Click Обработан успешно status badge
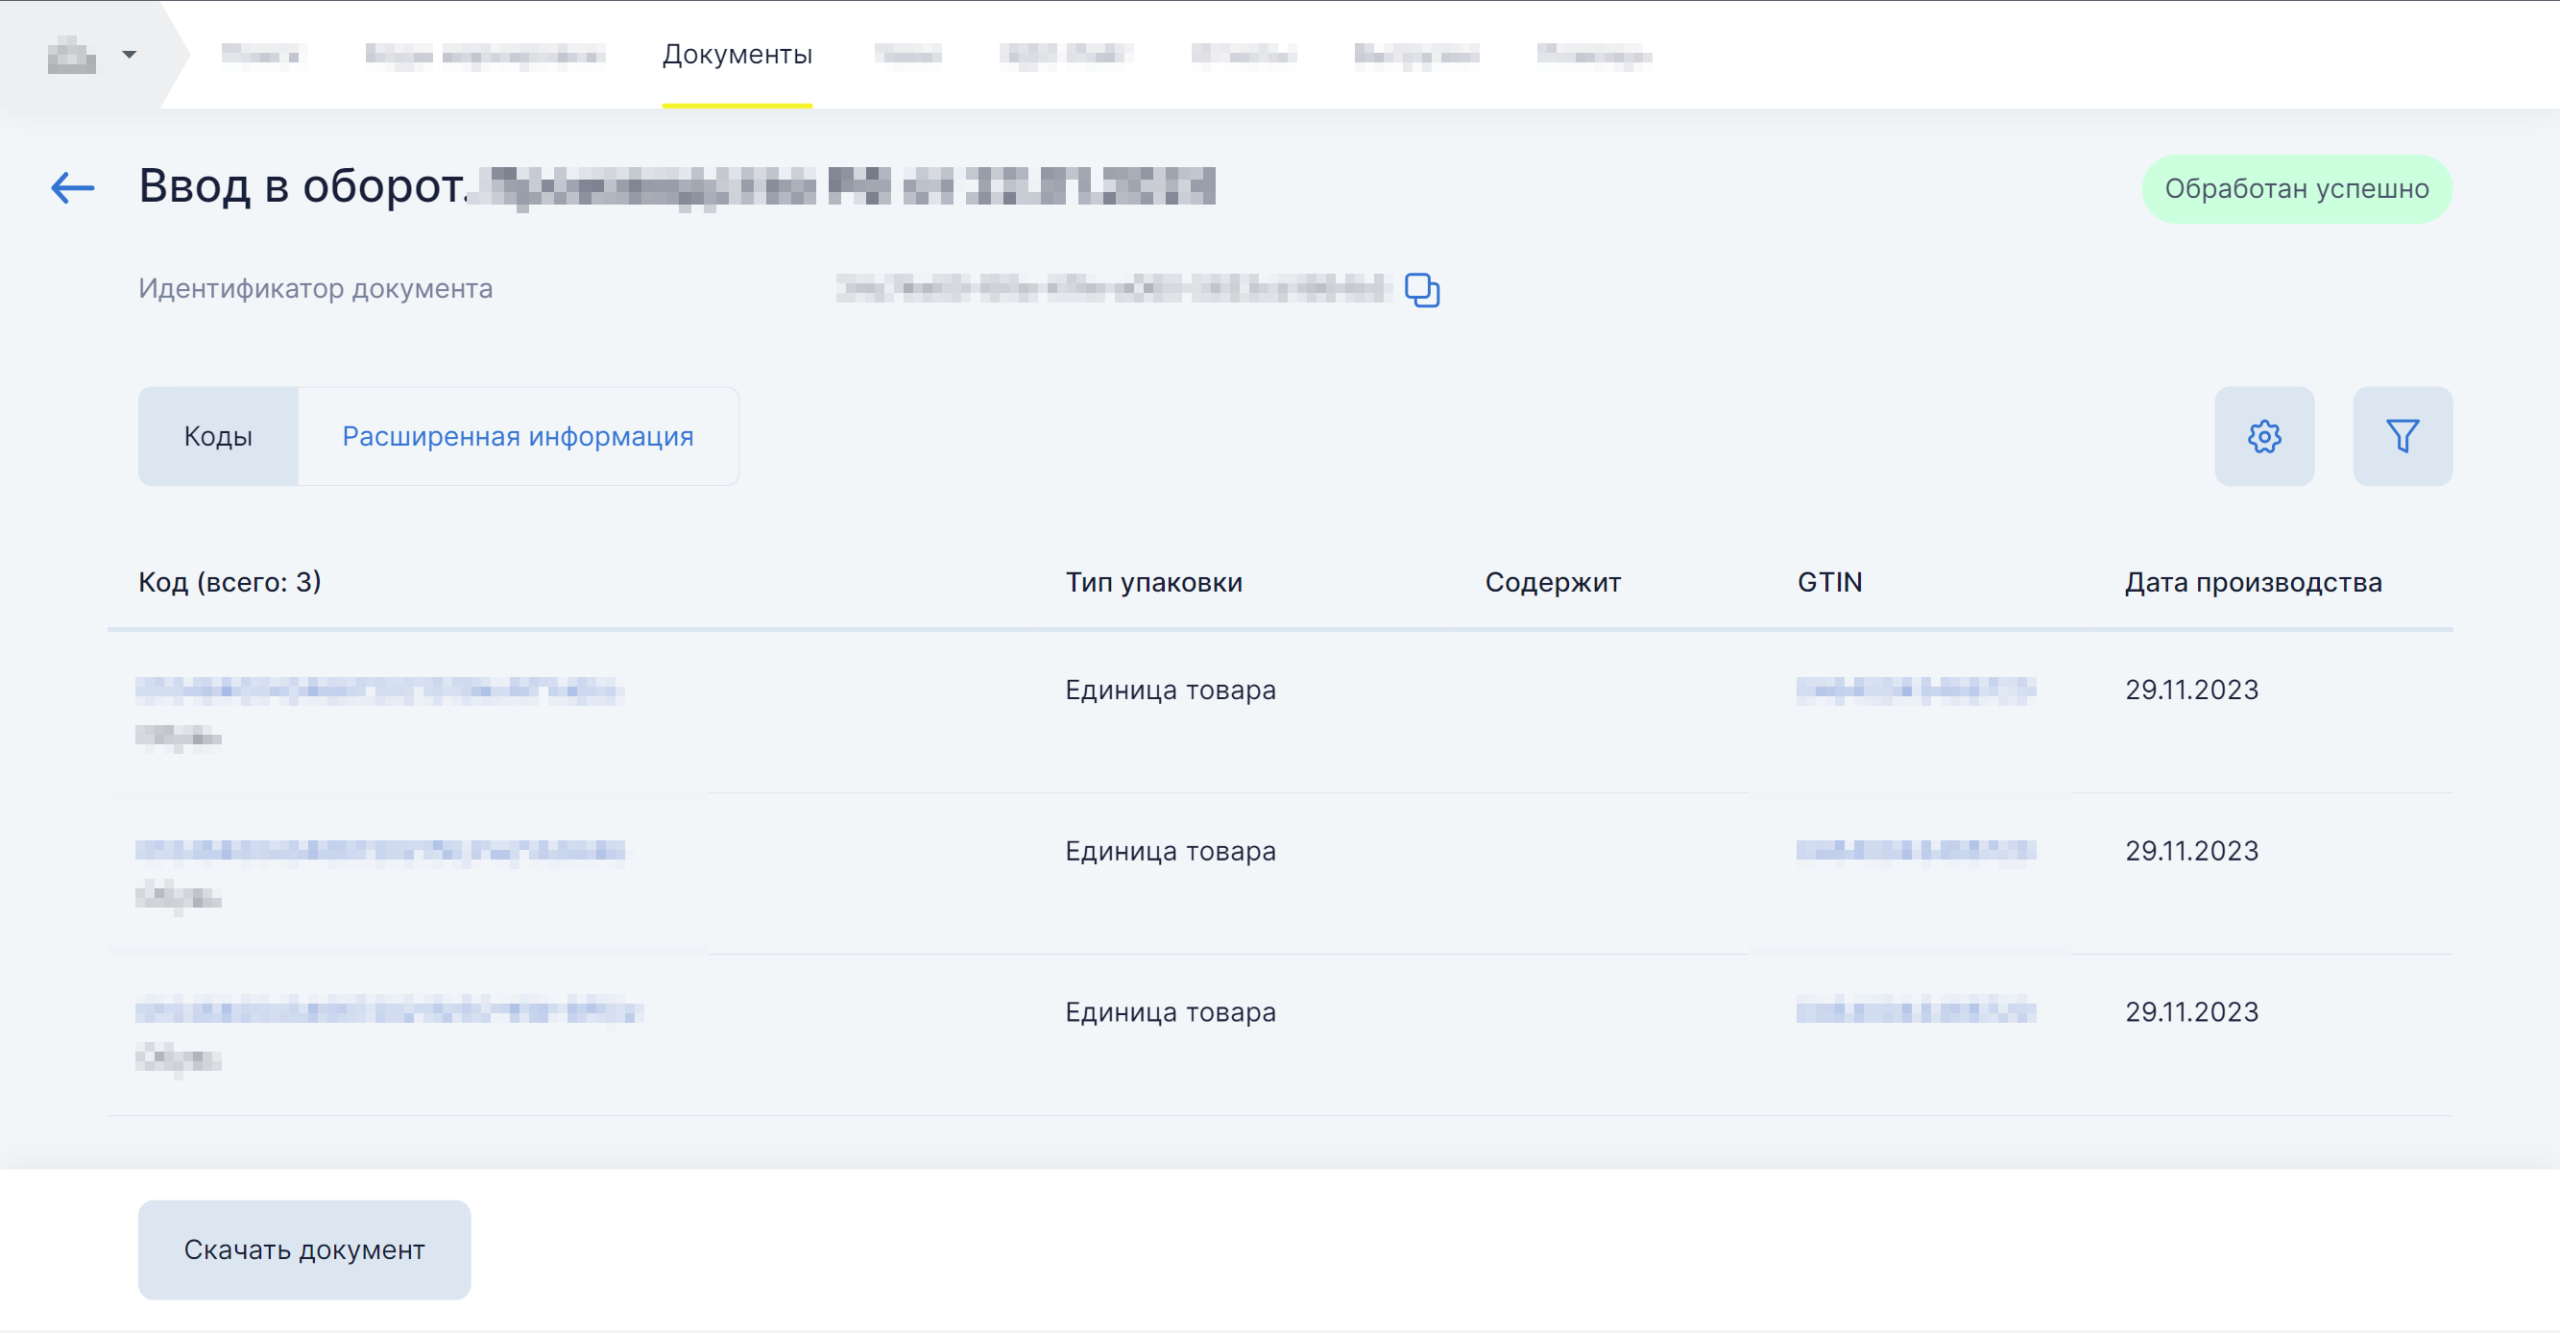 [2297, 189]
